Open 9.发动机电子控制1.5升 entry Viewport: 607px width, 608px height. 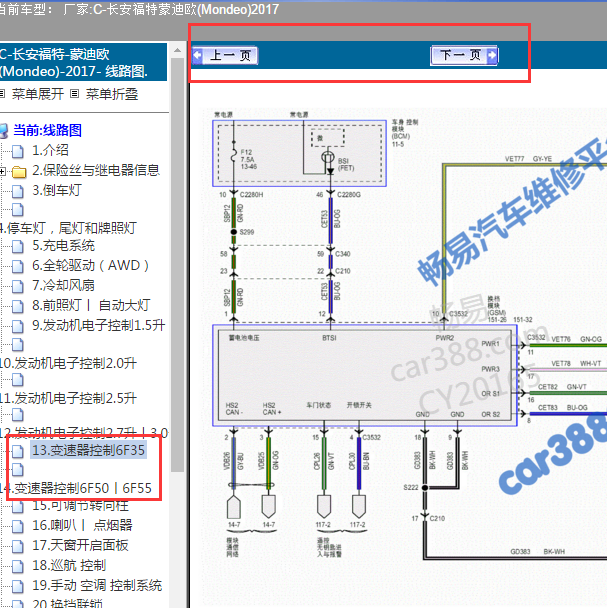[99, 325]
